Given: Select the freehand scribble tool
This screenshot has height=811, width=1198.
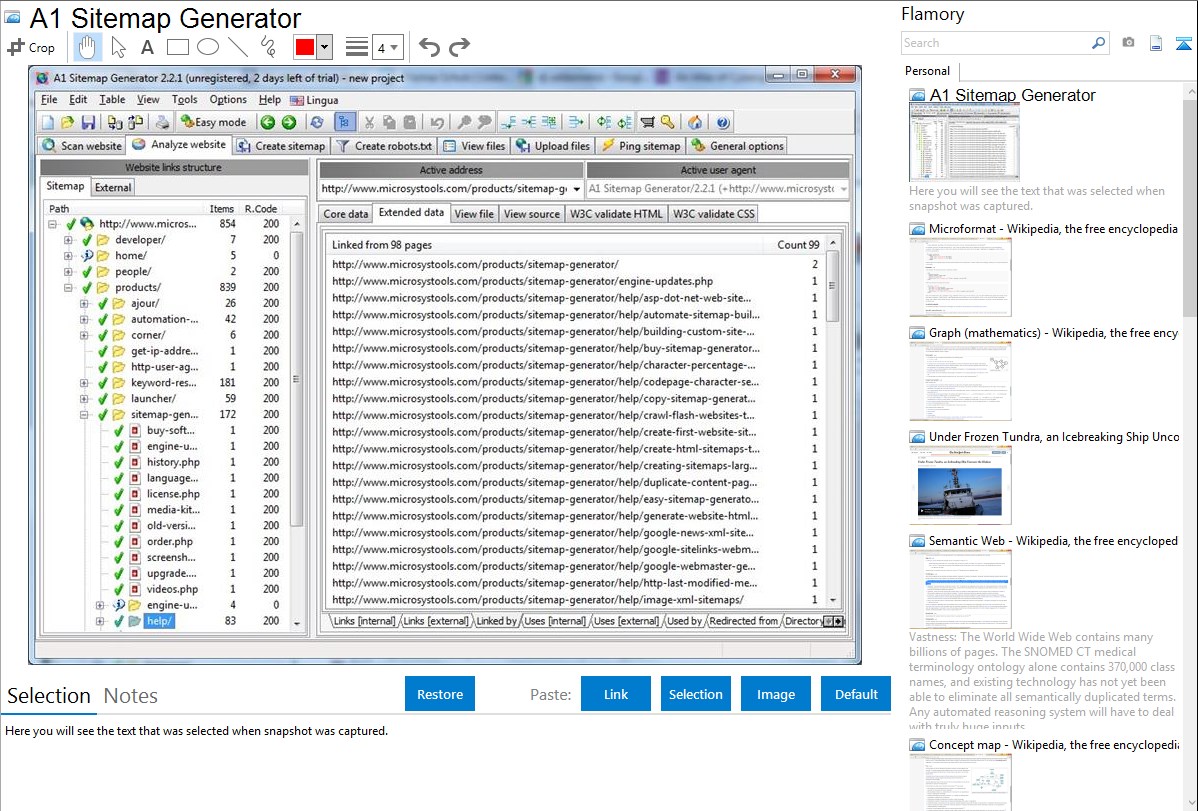Looking at the screenshot, I should pos(268,47).
